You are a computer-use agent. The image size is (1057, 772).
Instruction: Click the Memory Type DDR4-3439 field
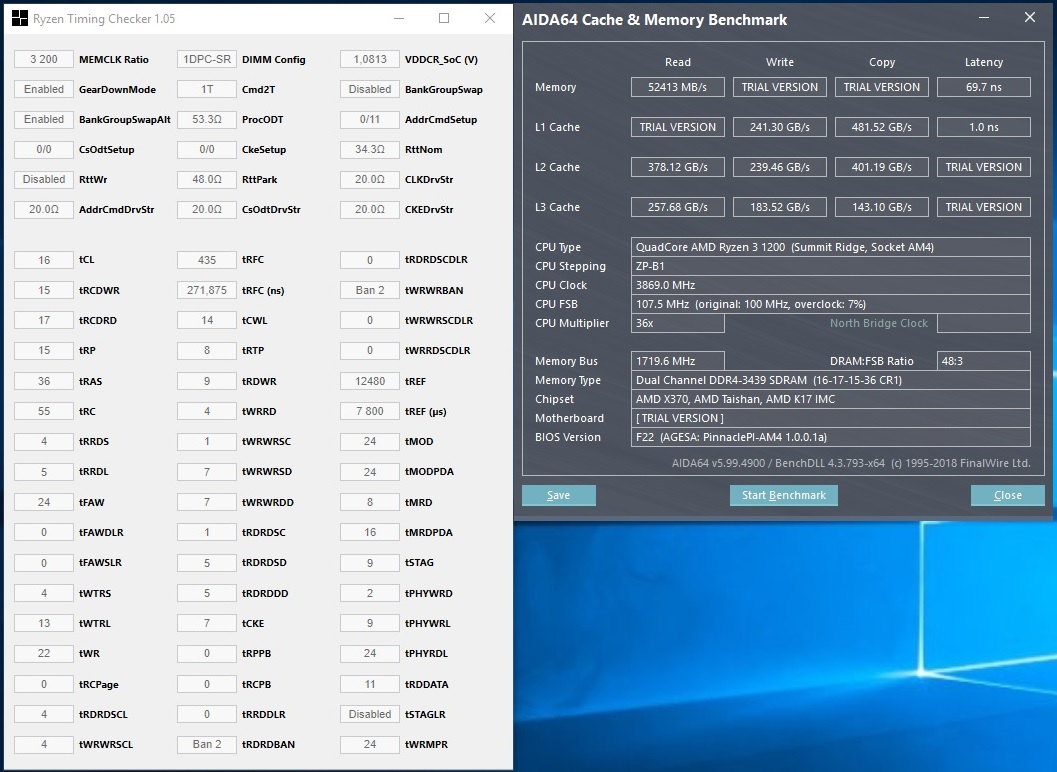pos(830,380)
